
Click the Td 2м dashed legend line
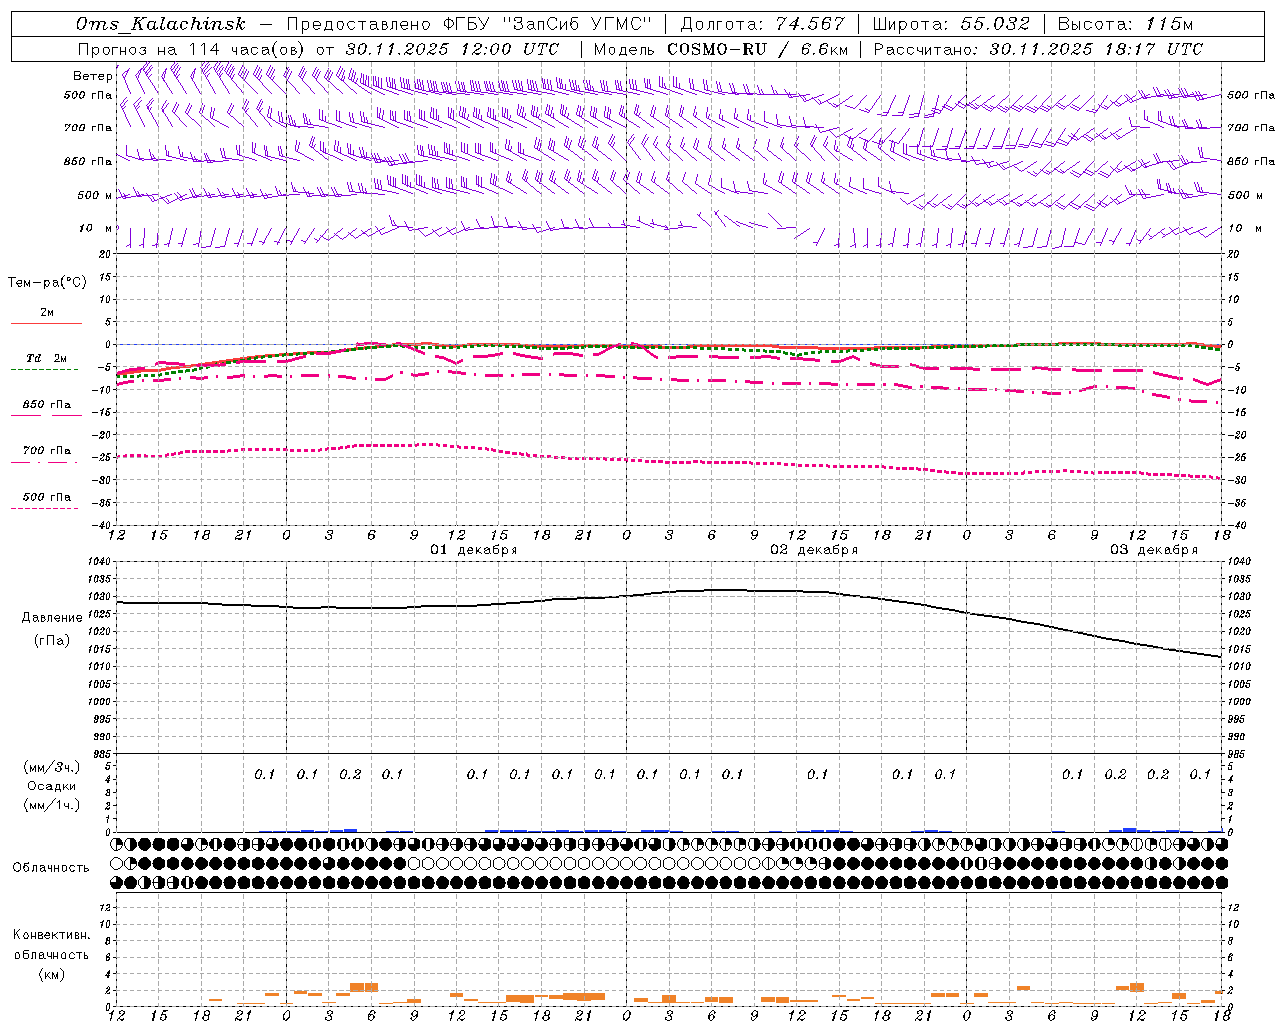[44, 370]
